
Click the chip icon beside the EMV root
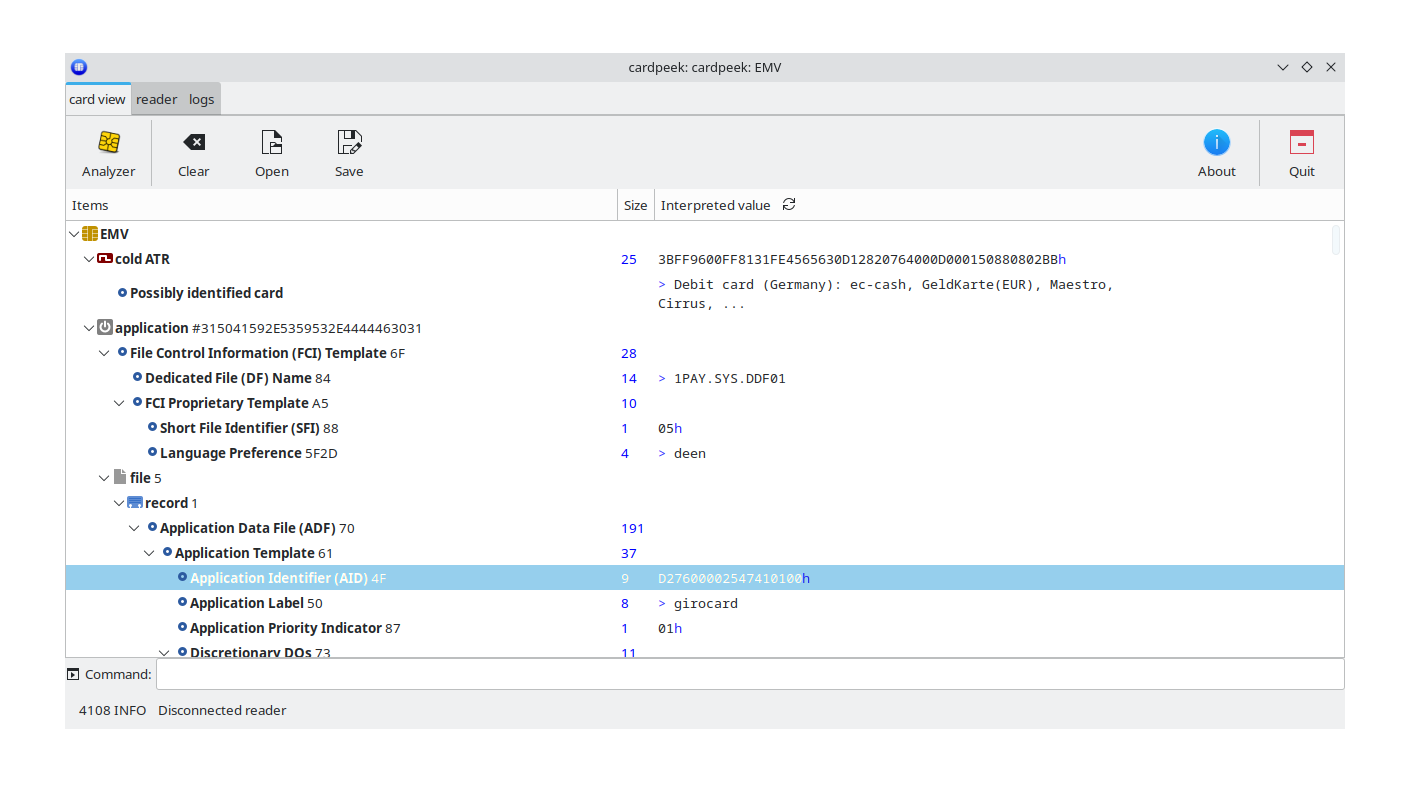[88, 233]
